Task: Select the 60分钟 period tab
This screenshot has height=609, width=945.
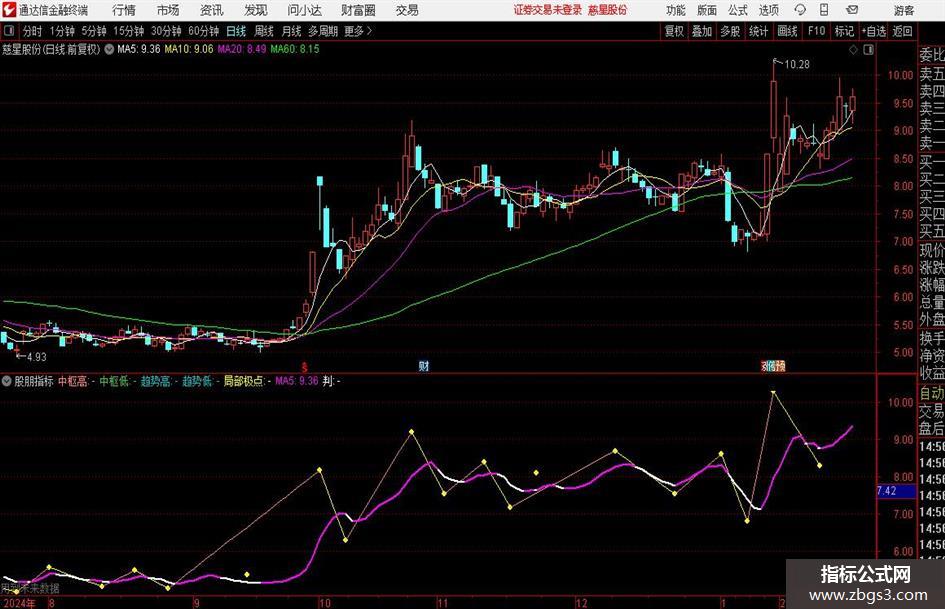Action: coord(203,31)
